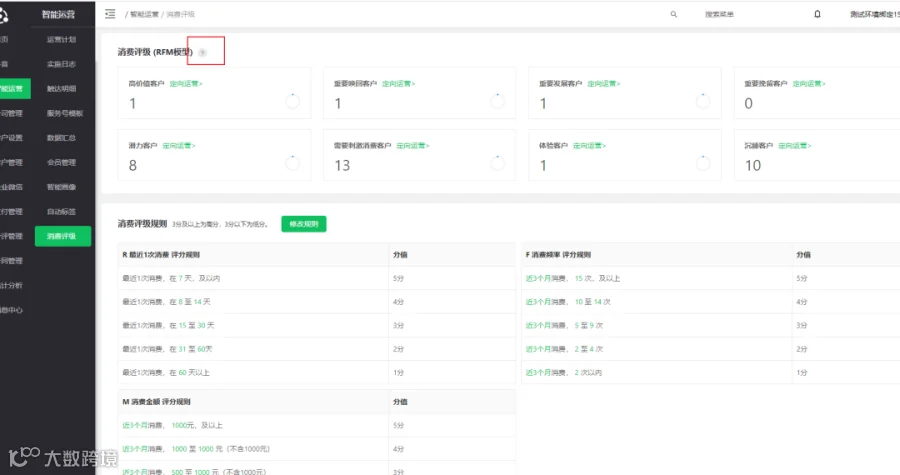Image resolution: width=900 pixels, height=475 pixels.
Task: Click row '最近1次消费，在 31 至 60天'
Action: pyautogui.click(x=316, y=349)
